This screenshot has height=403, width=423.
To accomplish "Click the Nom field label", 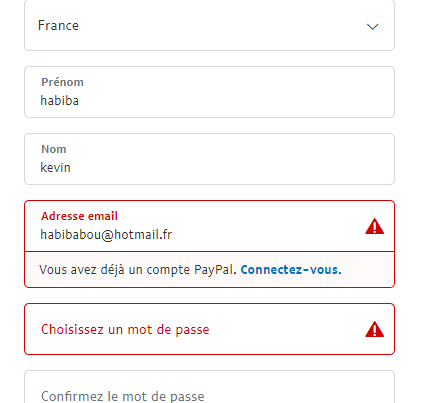I will 54,149.
